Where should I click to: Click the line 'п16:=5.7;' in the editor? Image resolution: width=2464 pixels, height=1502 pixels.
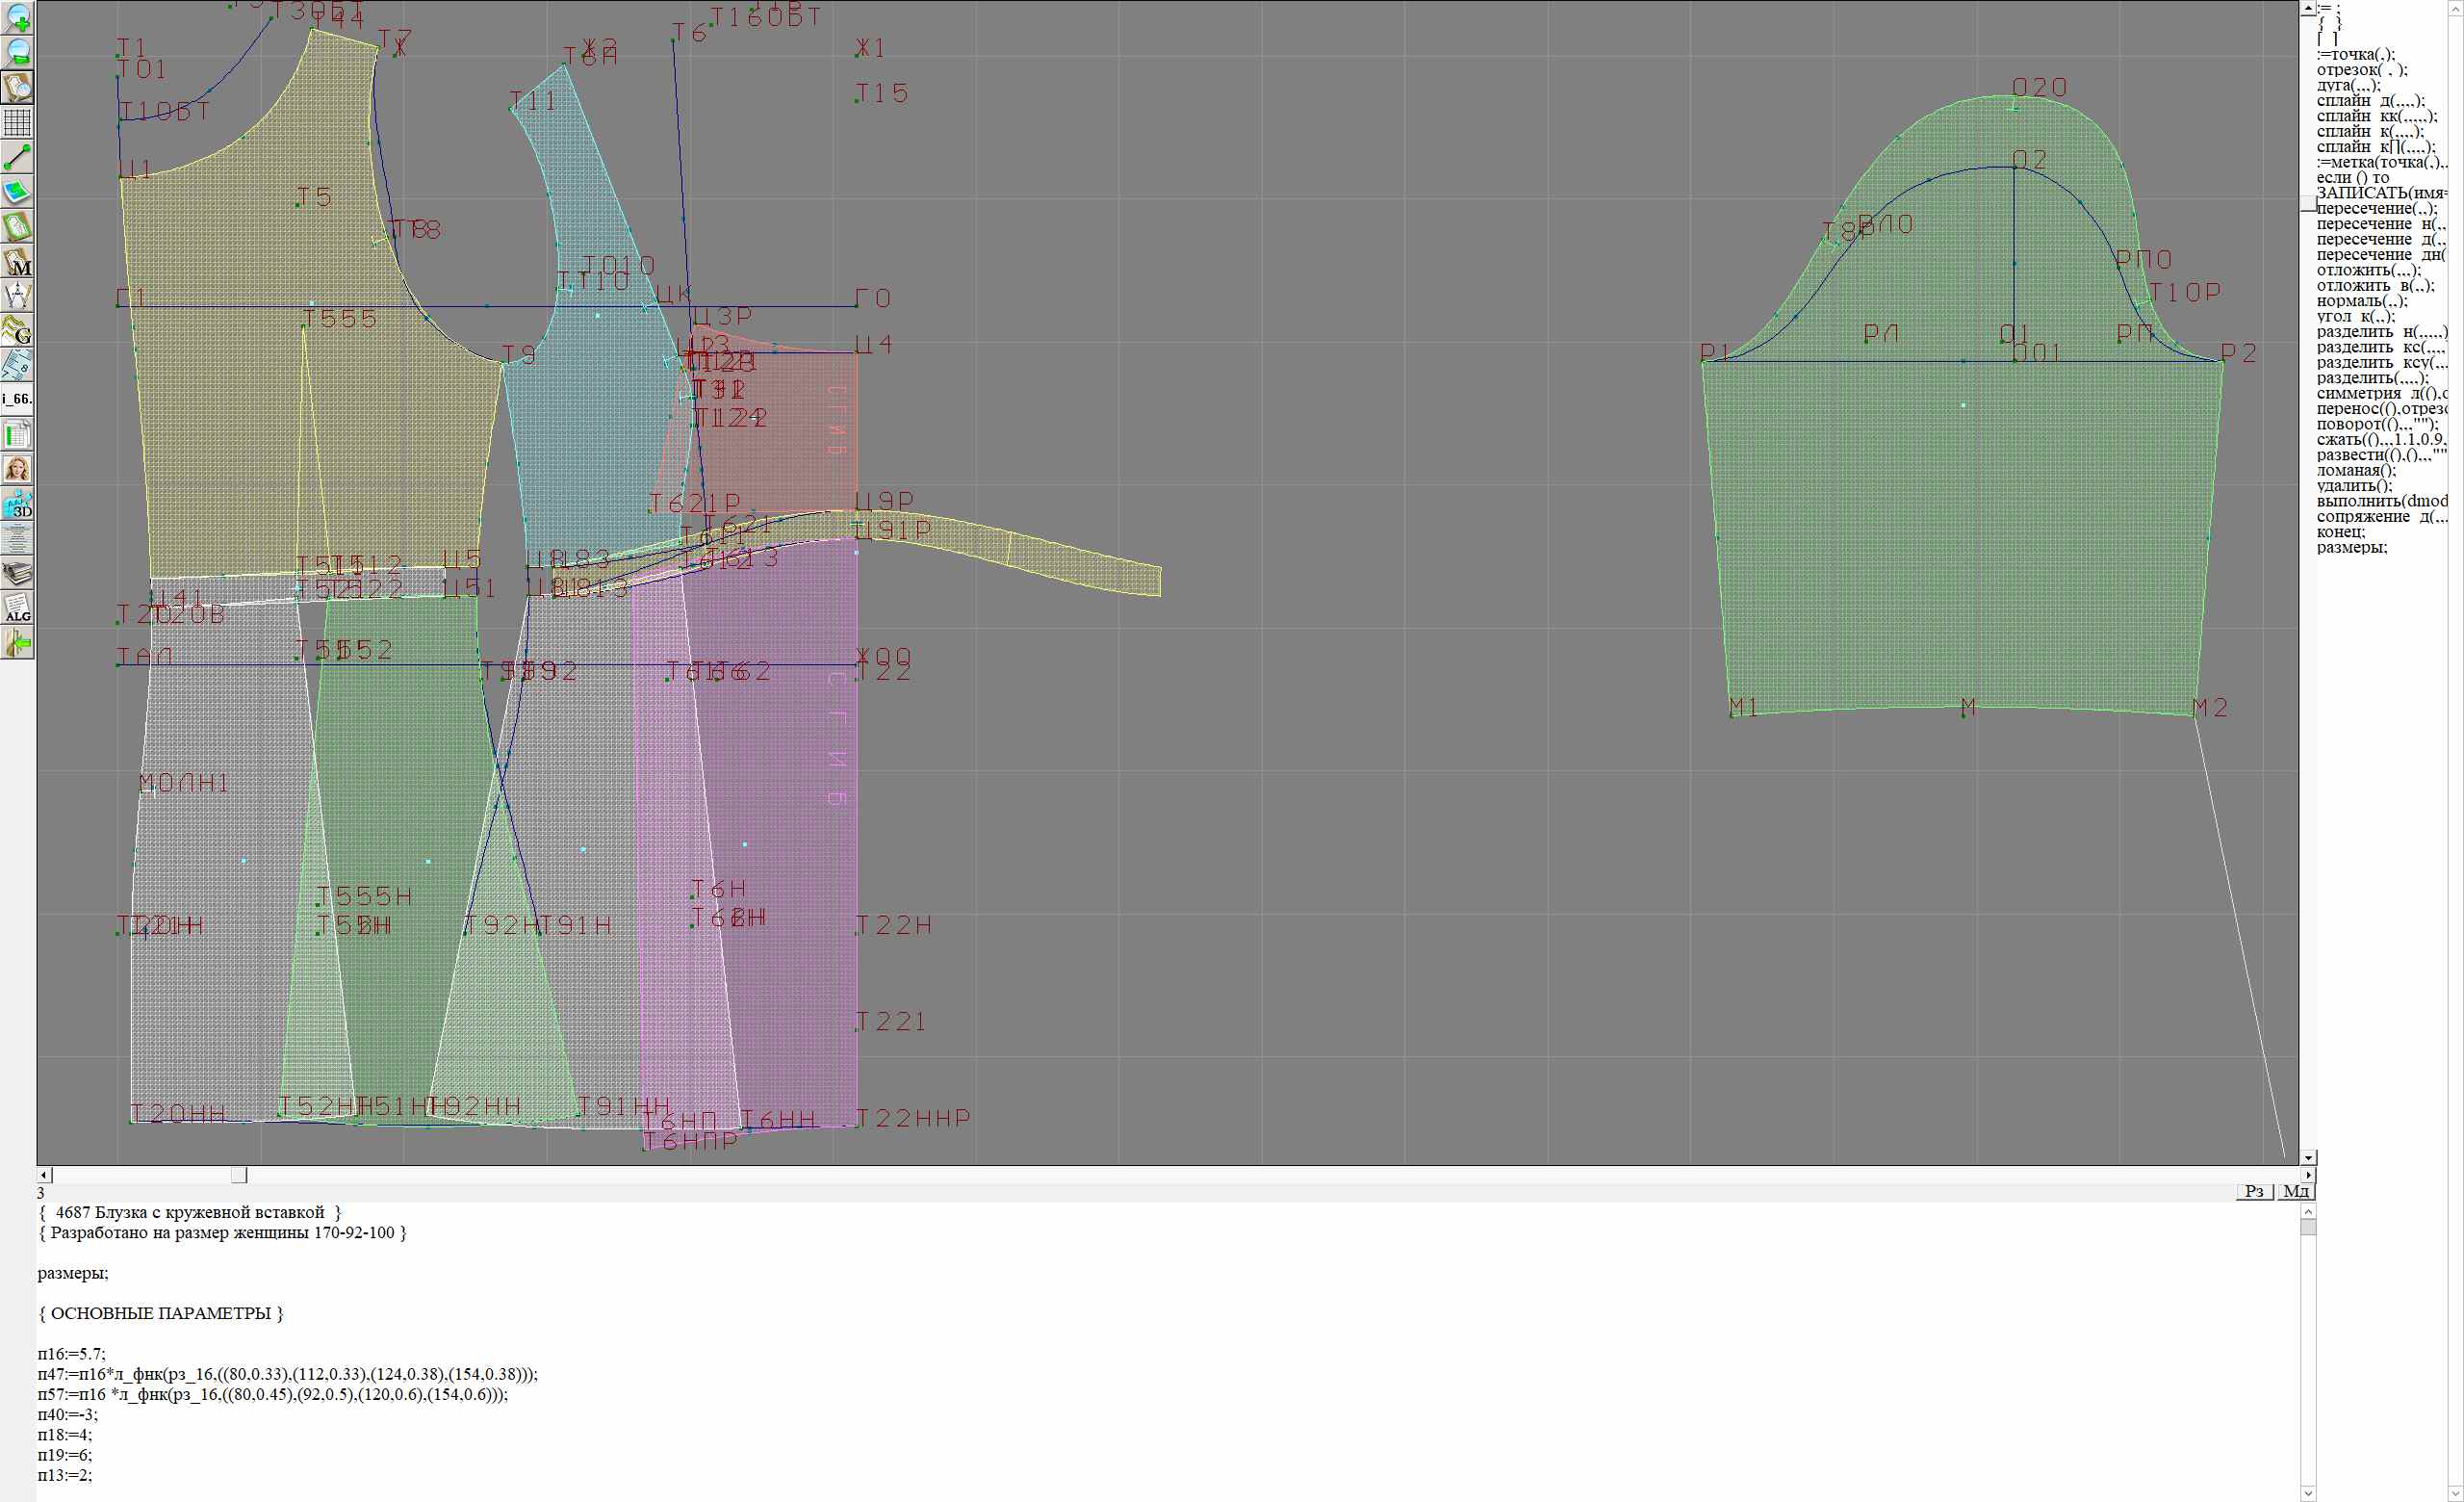coord(72,1354)
